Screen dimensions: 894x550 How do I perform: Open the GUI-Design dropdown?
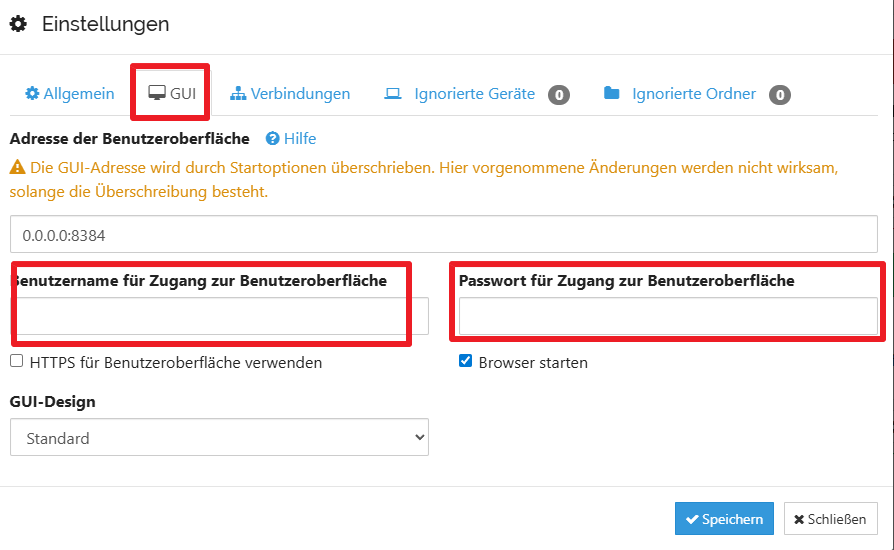pos(219,437)
